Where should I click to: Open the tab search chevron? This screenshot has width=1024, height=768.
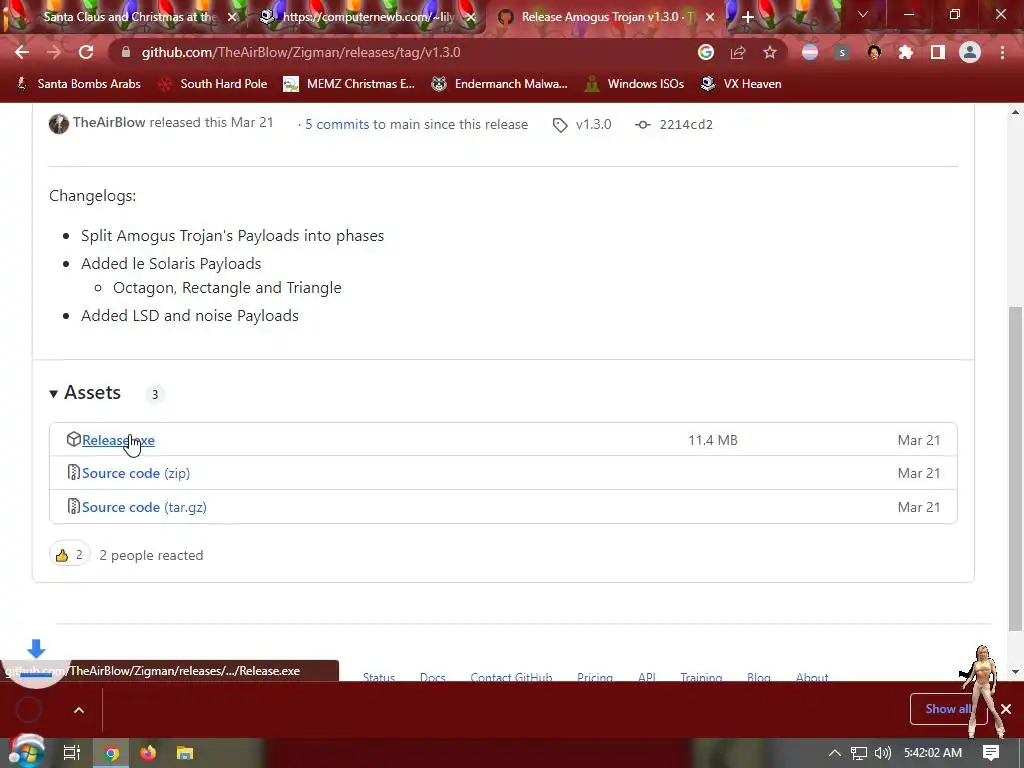click(x=863, y=14)
